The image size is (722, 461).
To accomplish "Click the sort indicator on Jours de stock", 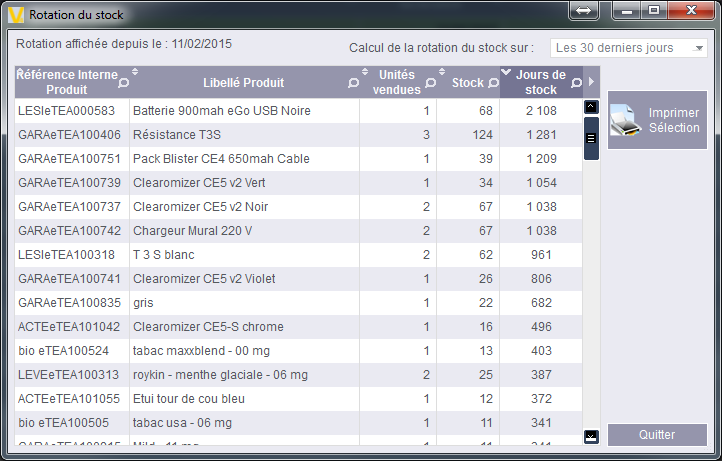I will (506, 72).
